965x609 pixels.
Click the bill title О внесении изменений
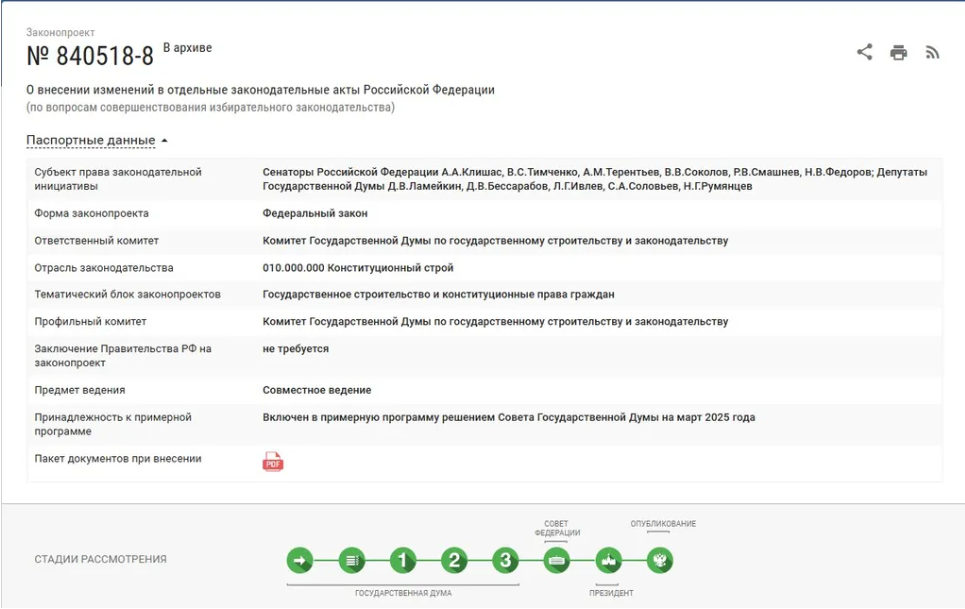260,90
